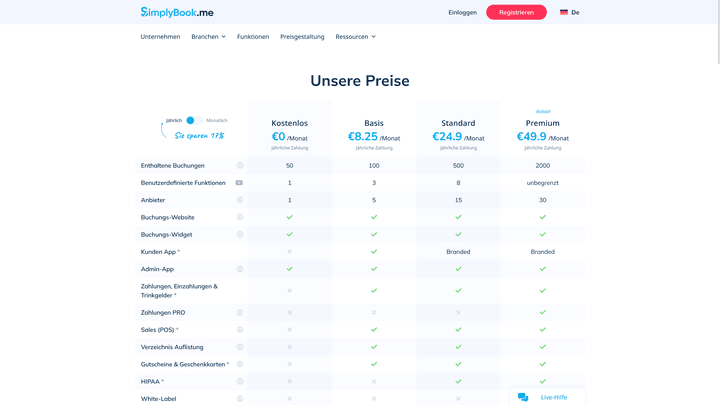
Task: Select the jährlich billing option label
Action: (174, 120)
